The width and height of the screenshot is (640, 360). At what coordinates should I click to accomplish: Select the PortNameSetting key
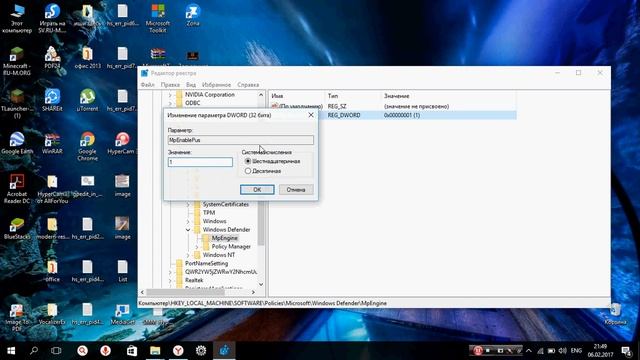click(206, 263)
